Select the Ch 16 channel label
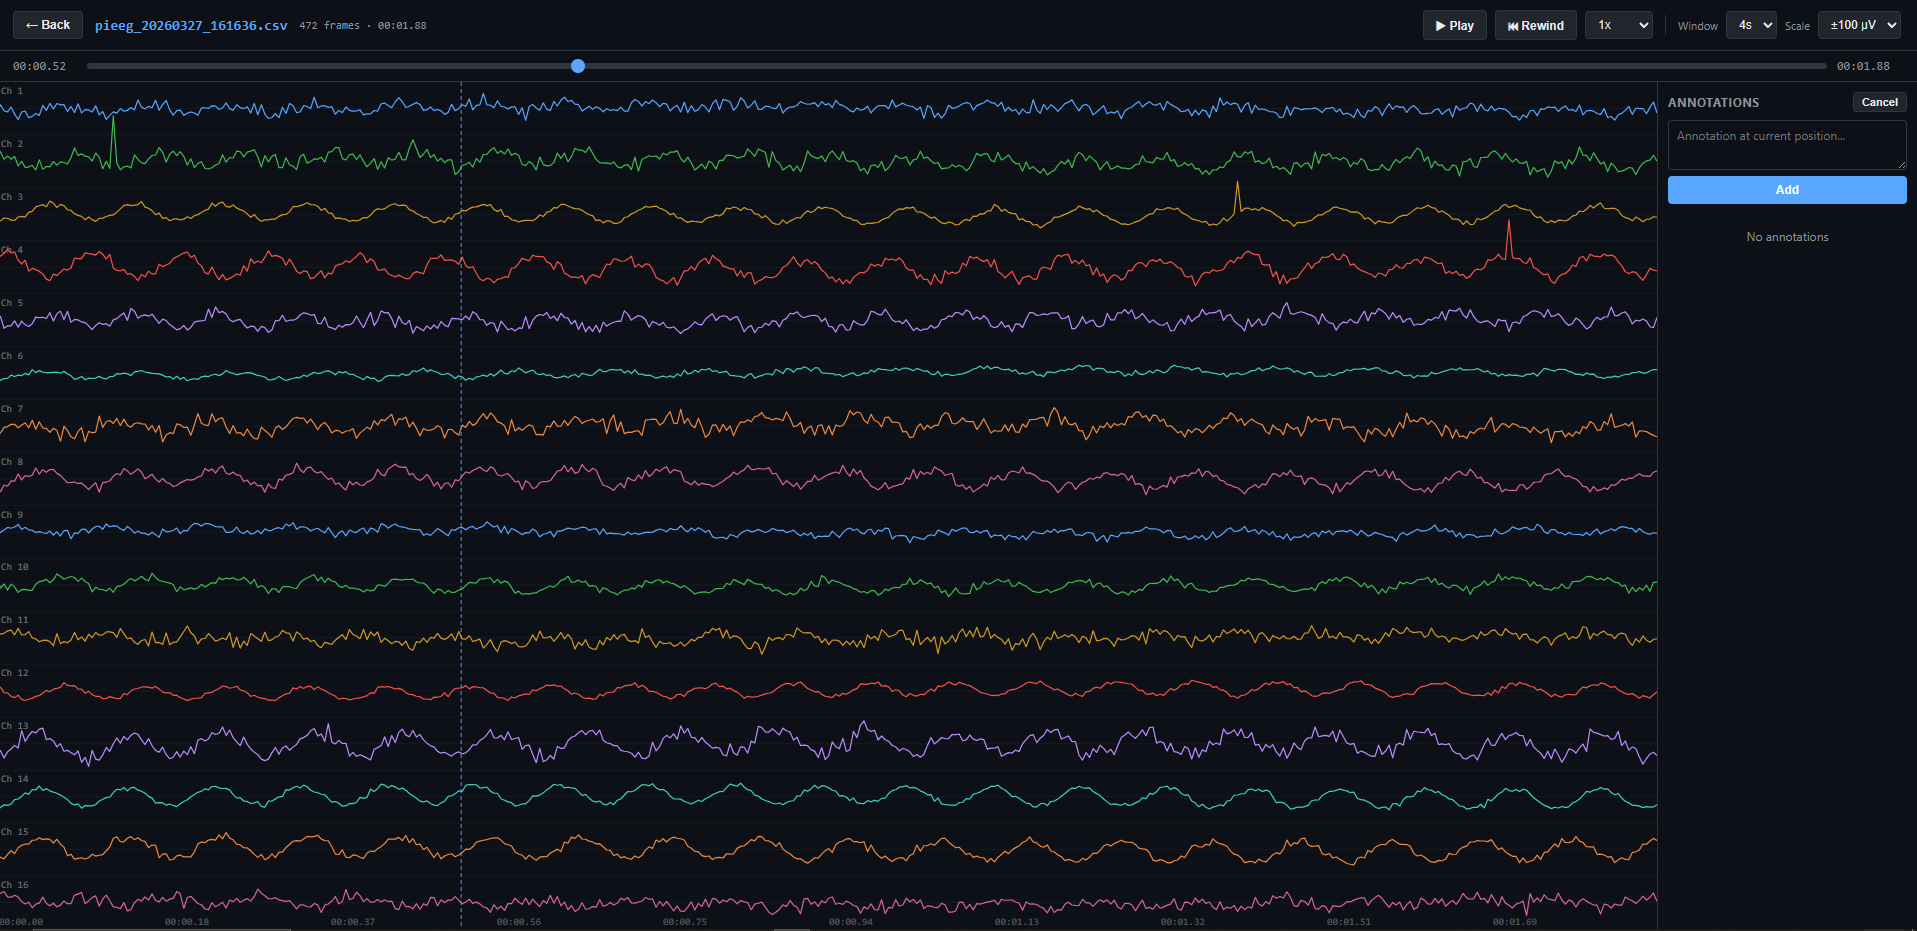The height and width of the screenshot is (931, 1917). 15,885
